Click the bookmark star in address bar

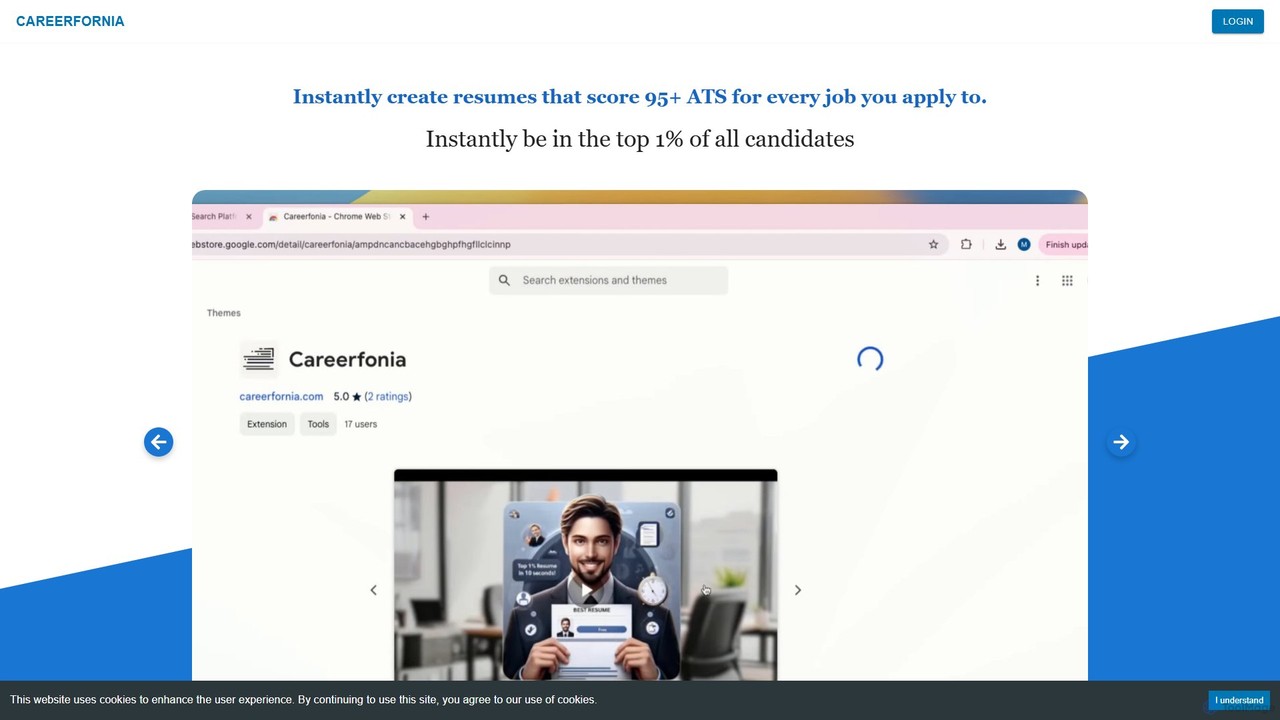coord(933,244)
